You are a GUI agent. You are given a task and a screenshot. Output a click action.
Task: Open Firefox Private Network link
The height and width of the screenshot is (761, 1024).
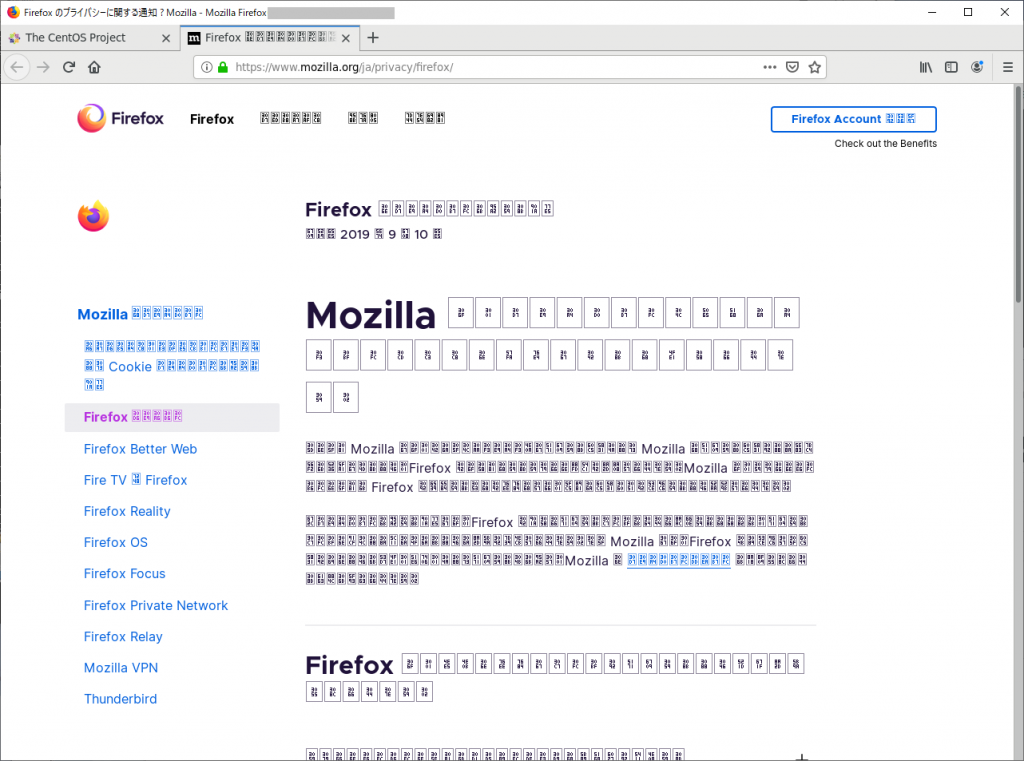tap(155, 606)
